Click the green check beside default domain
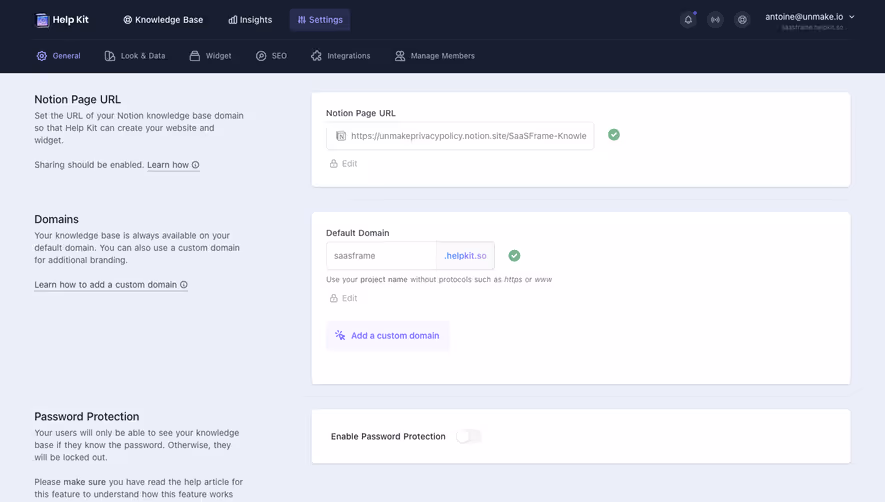Screen dimensions: 885x502 click(x=514, y=256)
